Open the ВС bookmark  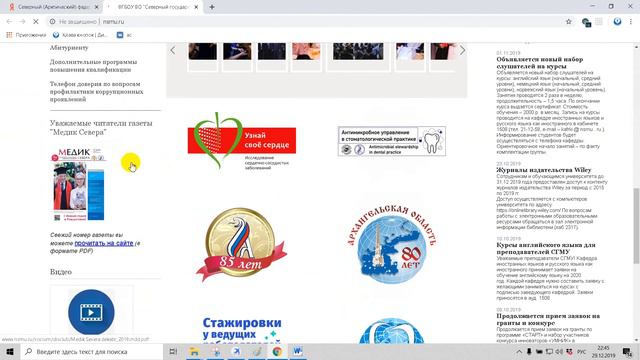click(x=124, y=35)
